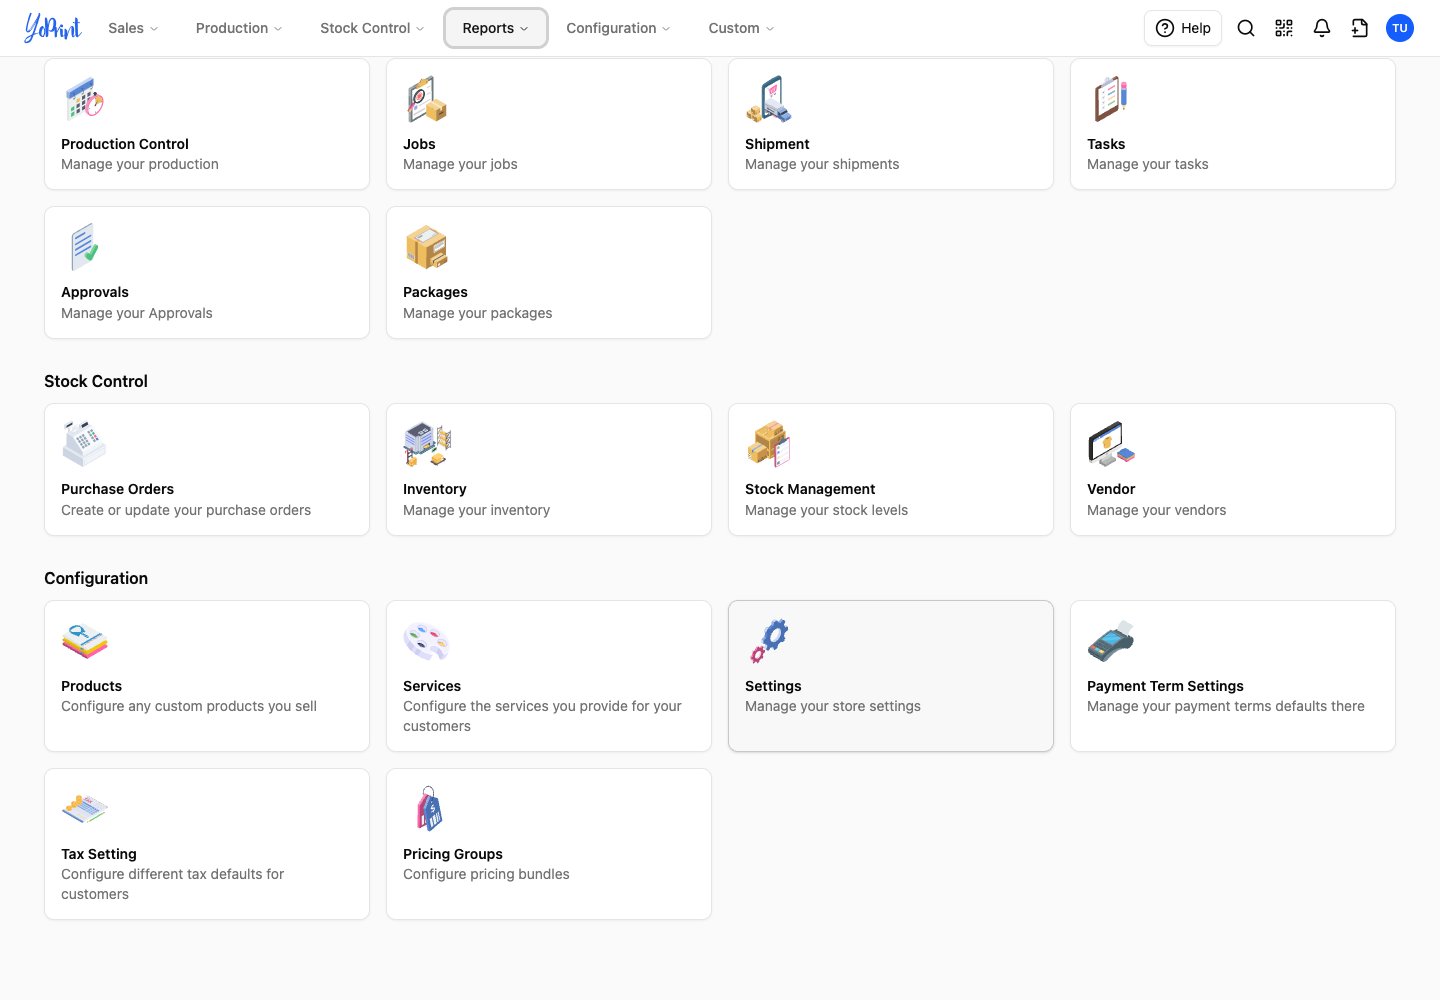This screenshot has height=1000, width=1440.
Task: Open the Reports dropdown menu
Action: click(495, 28)
